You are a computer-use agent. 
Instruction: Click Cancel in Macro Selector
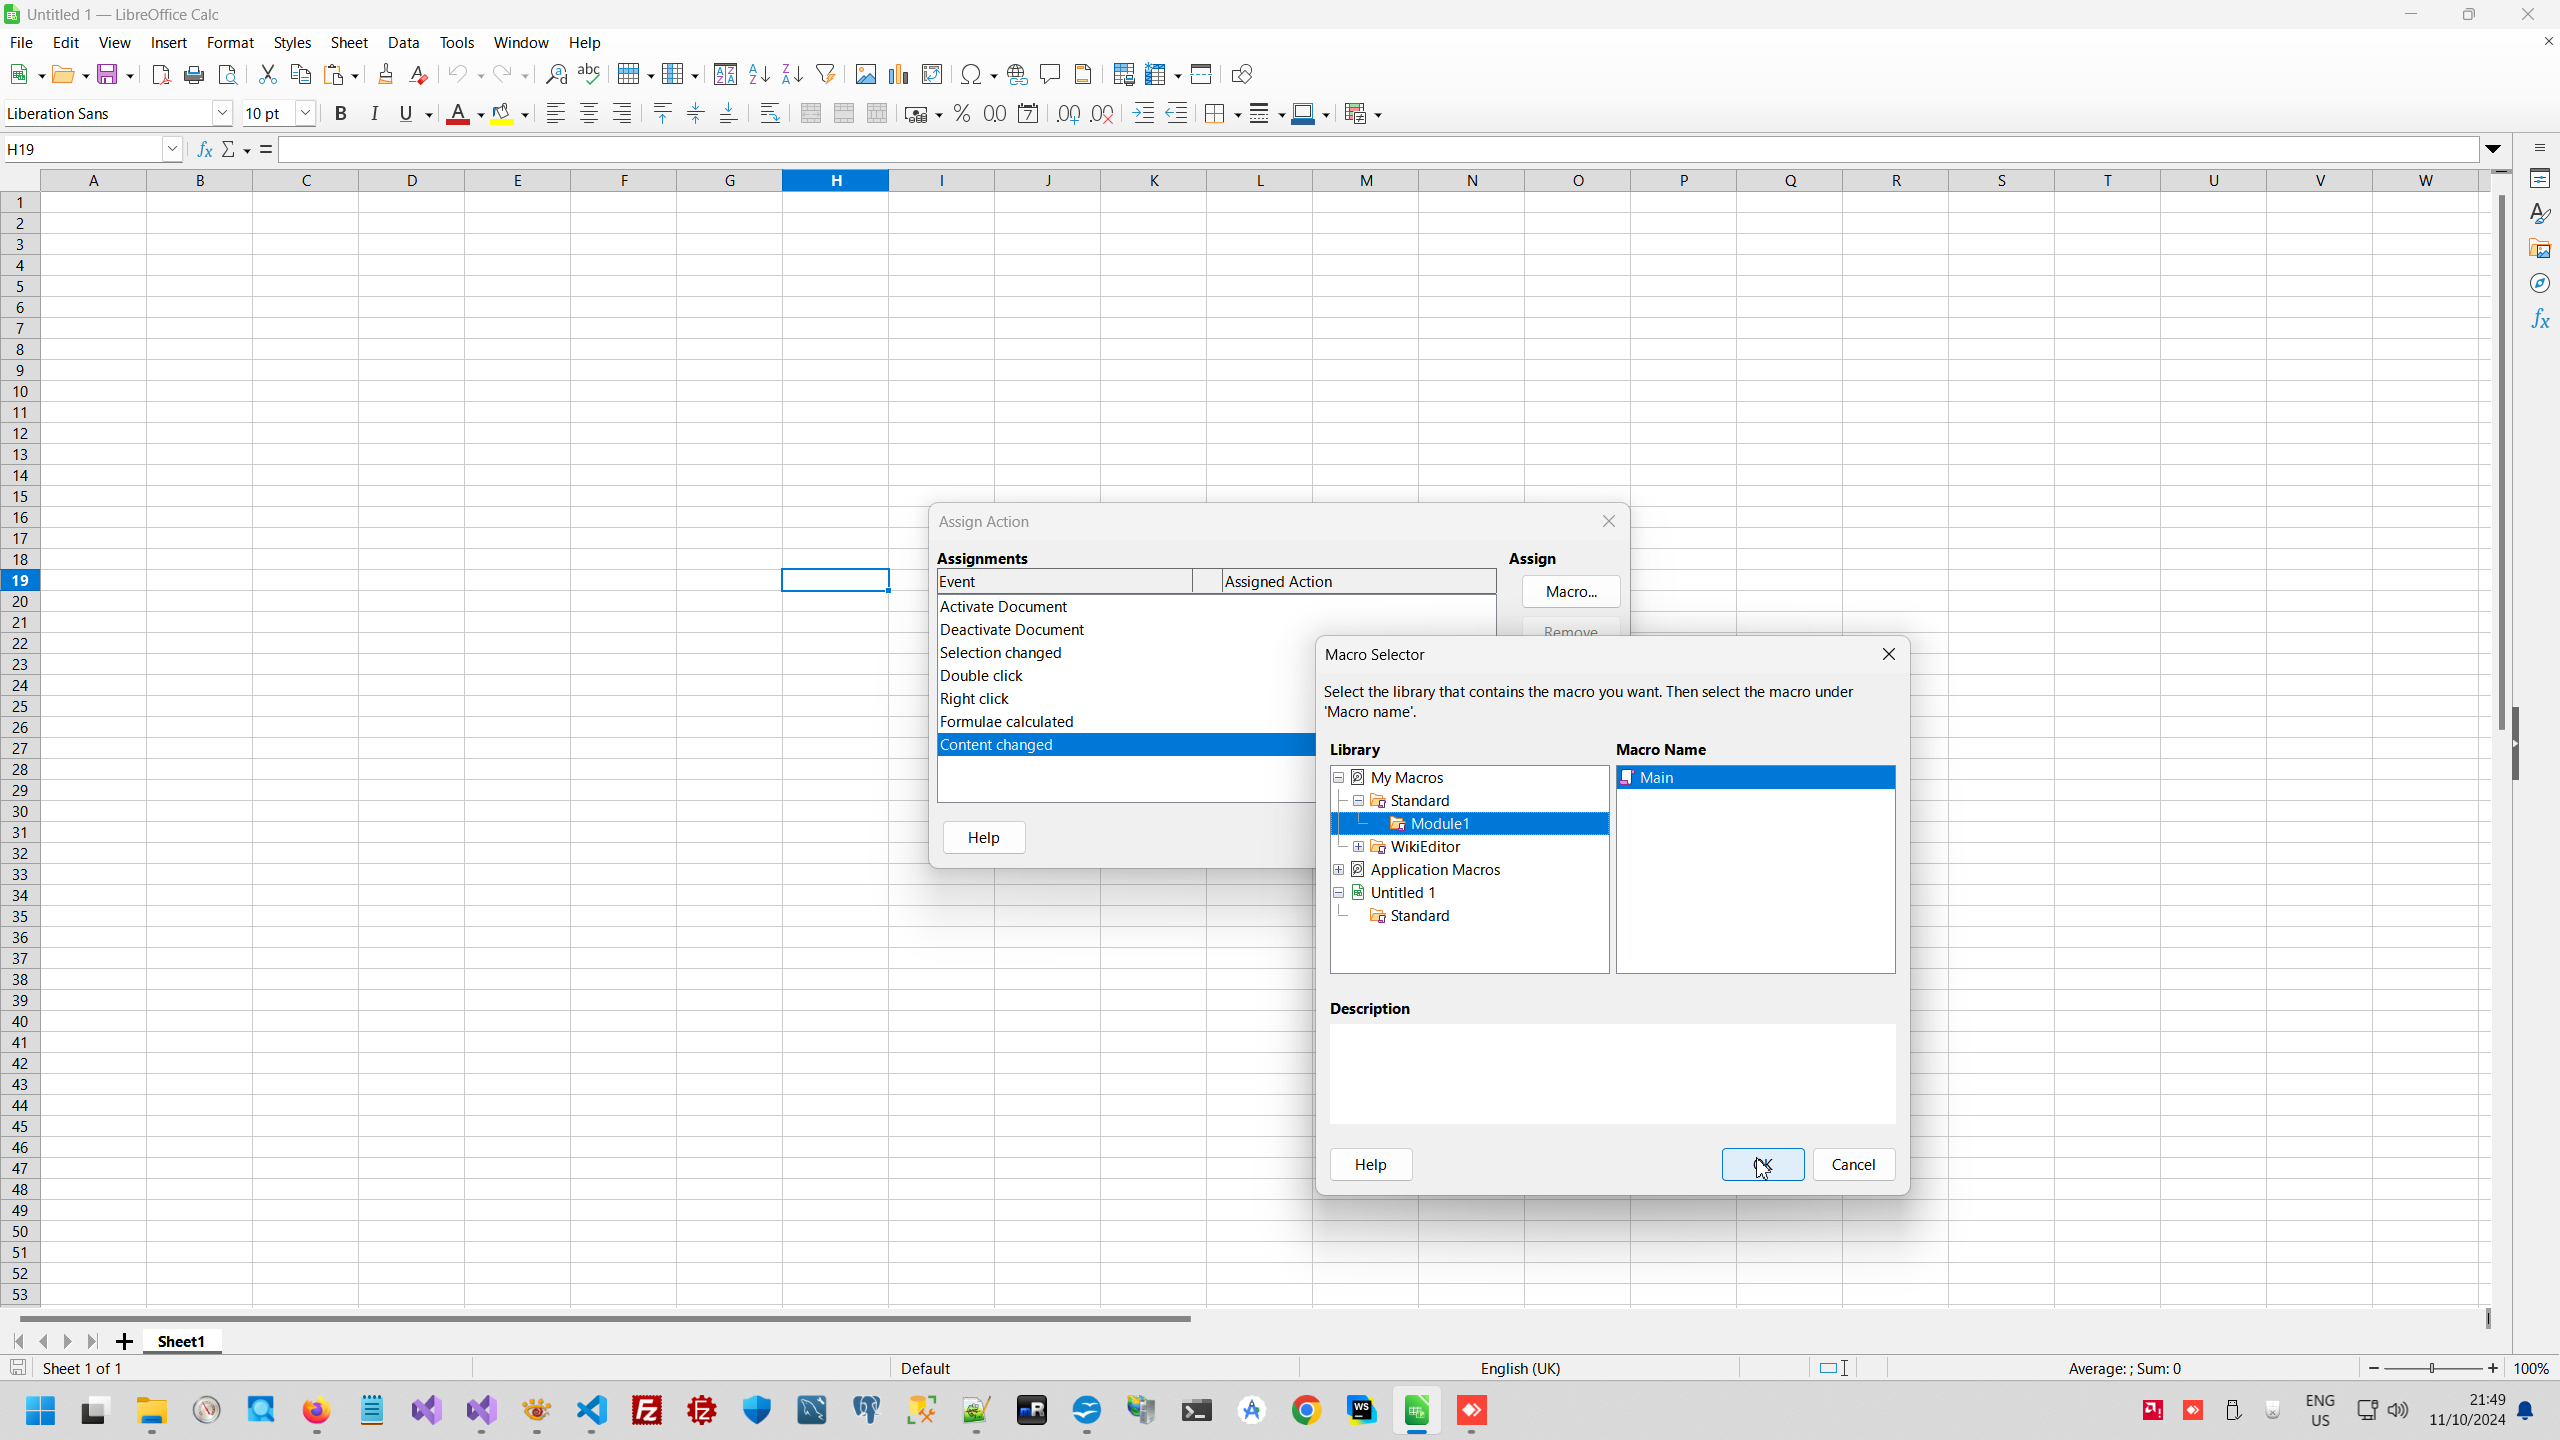click(1853, 1164)
